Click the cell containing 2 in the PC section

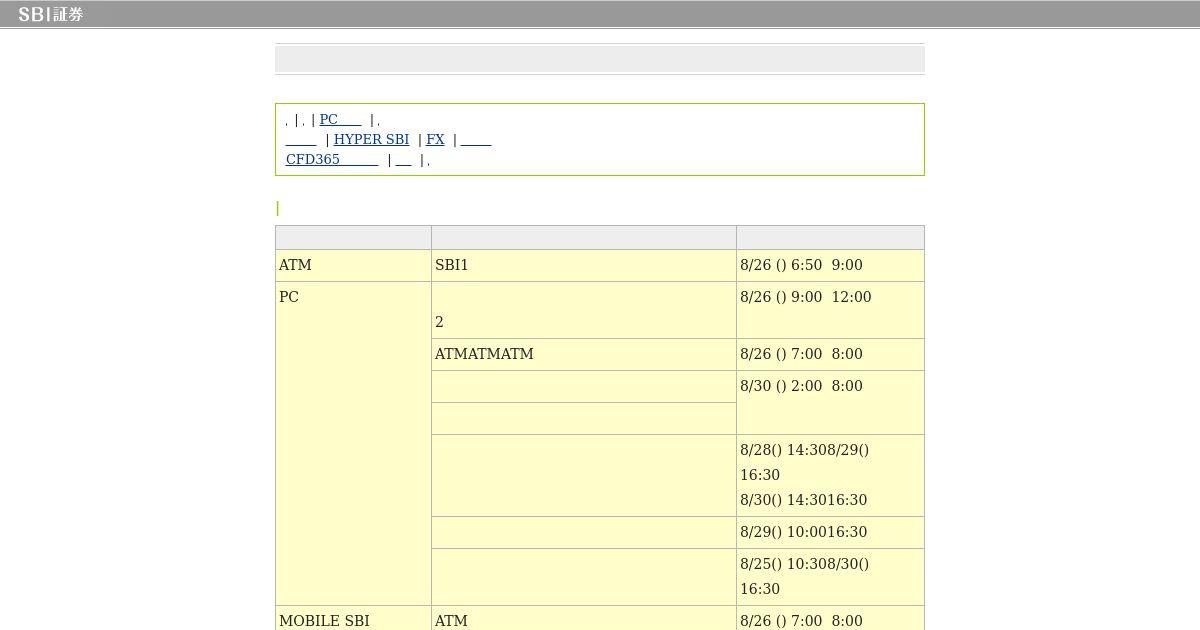(584, 310)
